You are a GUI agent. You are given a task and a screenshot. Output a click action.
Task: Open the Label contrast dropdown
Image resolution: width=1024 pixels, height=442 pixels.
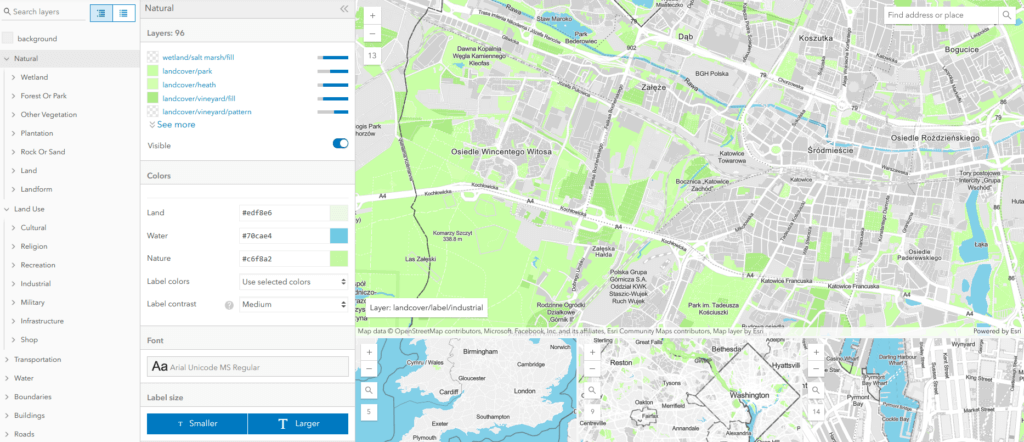tap(293, 304)
